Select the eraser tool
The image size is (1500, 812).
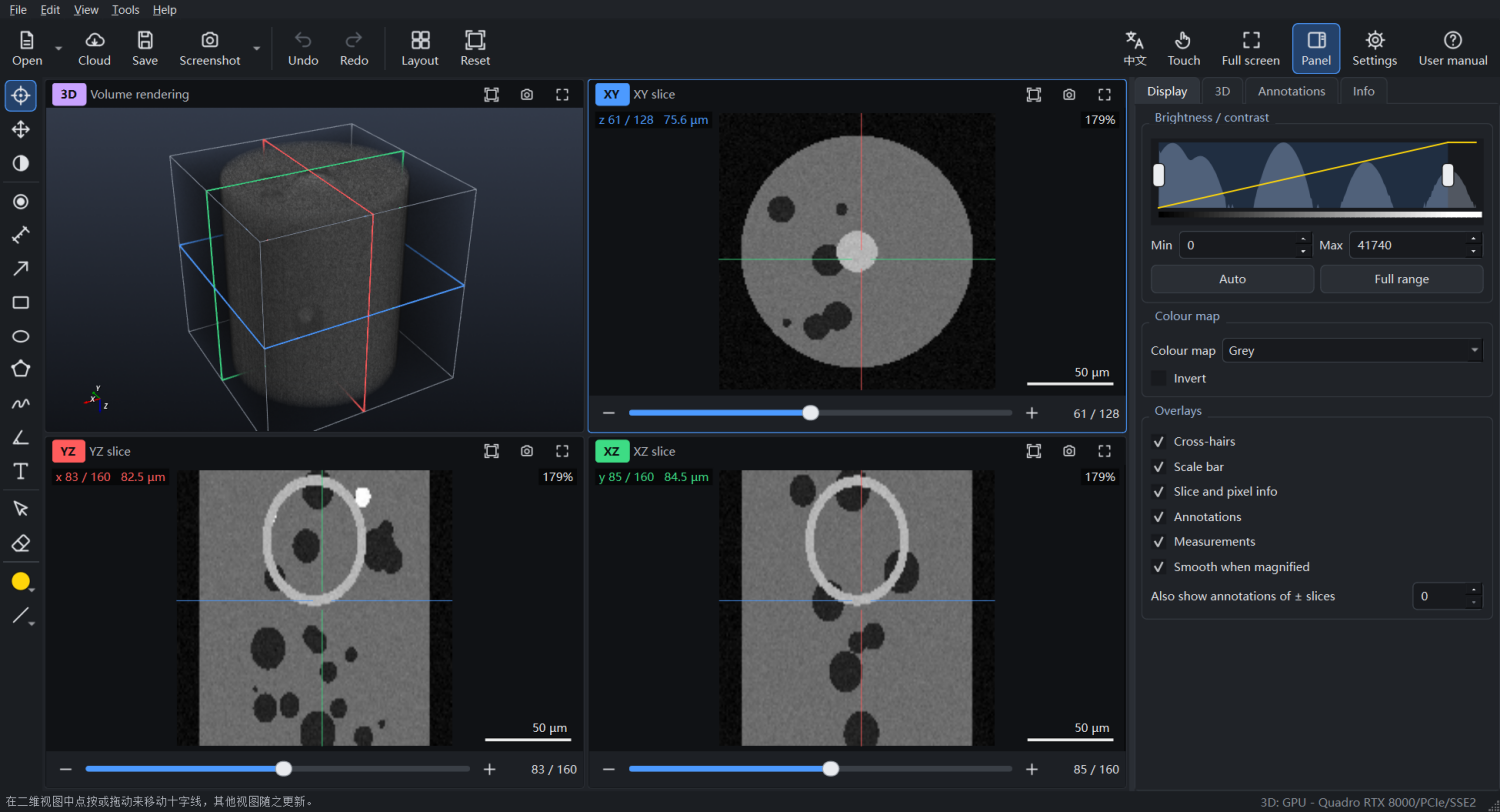[21, 542]
